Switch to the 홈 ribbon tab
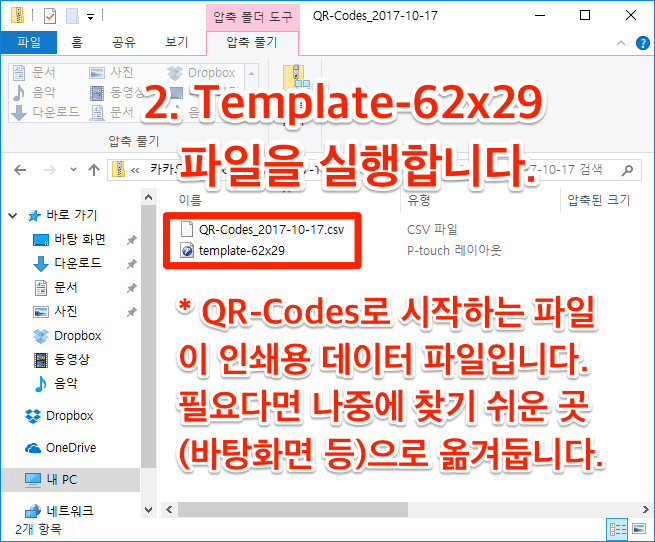 click(77, 42)
